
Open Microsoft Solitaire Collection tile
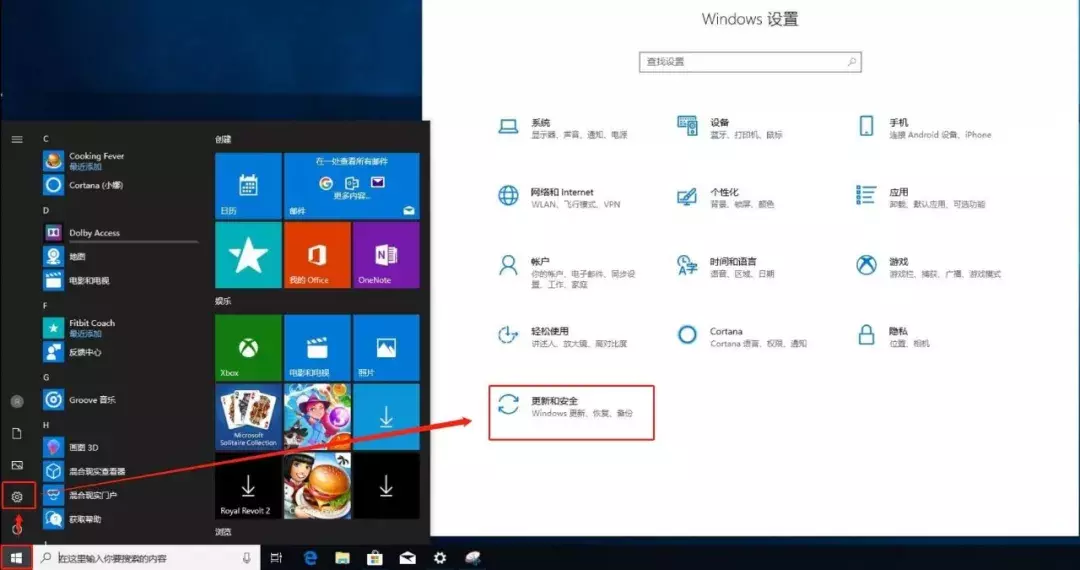point(249,416)
